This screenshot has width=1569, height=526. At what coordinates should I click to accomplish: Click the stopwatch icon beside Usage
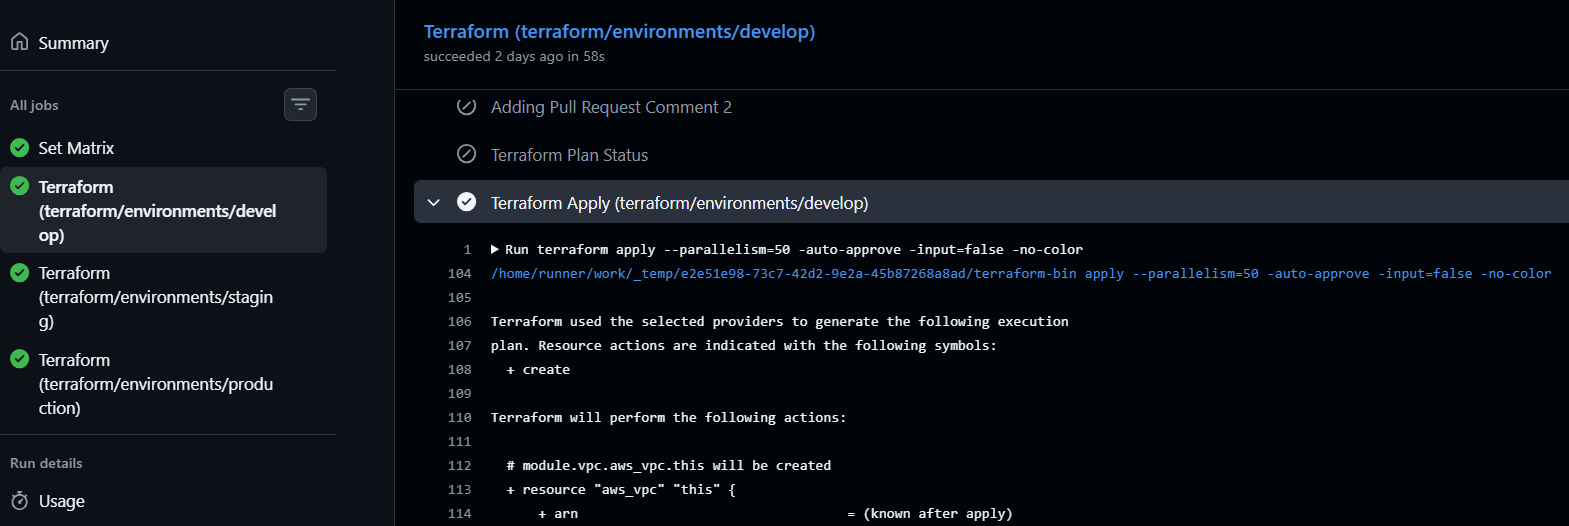click(x=19, y=501)
